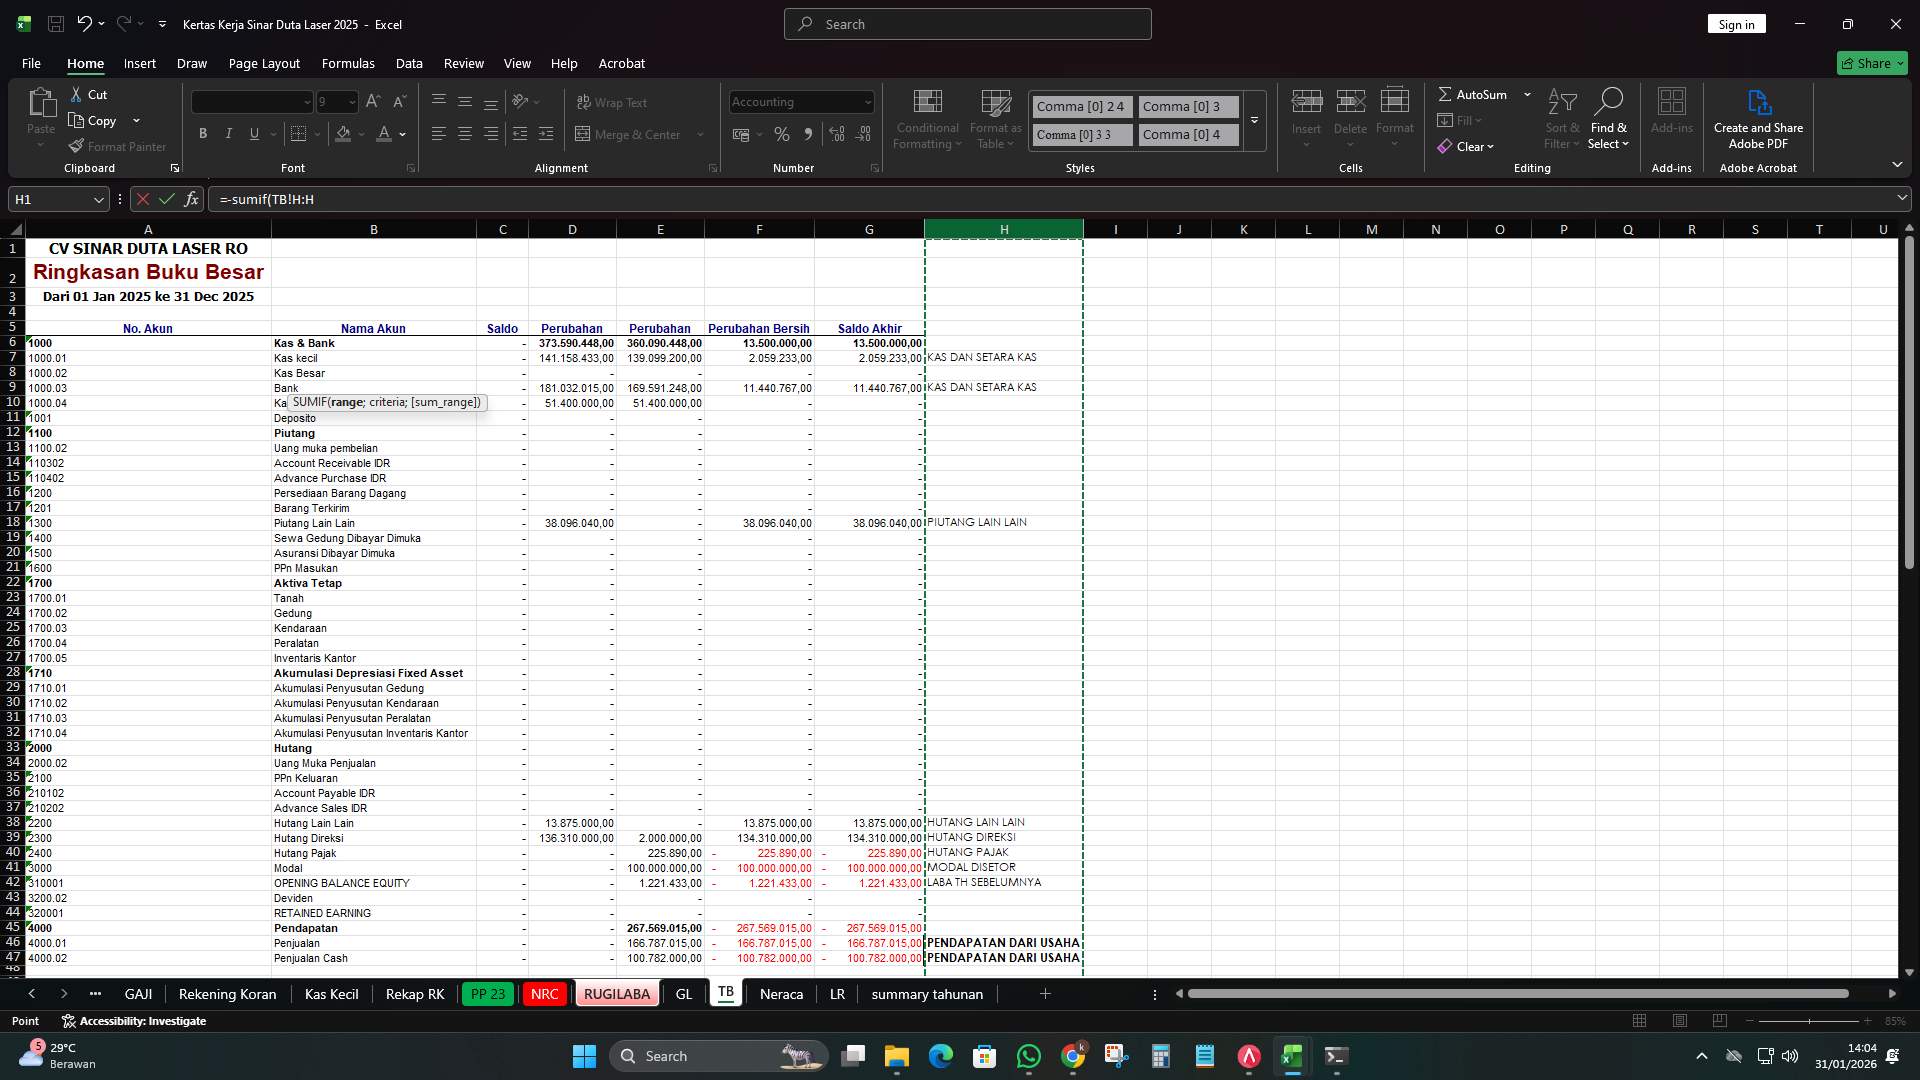
Task: Toggle italic formatting
Action: coord(228,133)
